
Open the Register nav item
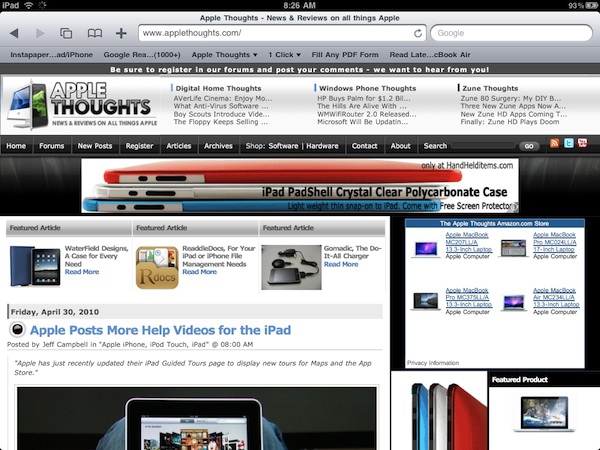pyautogui.click(x=139, y=146)
